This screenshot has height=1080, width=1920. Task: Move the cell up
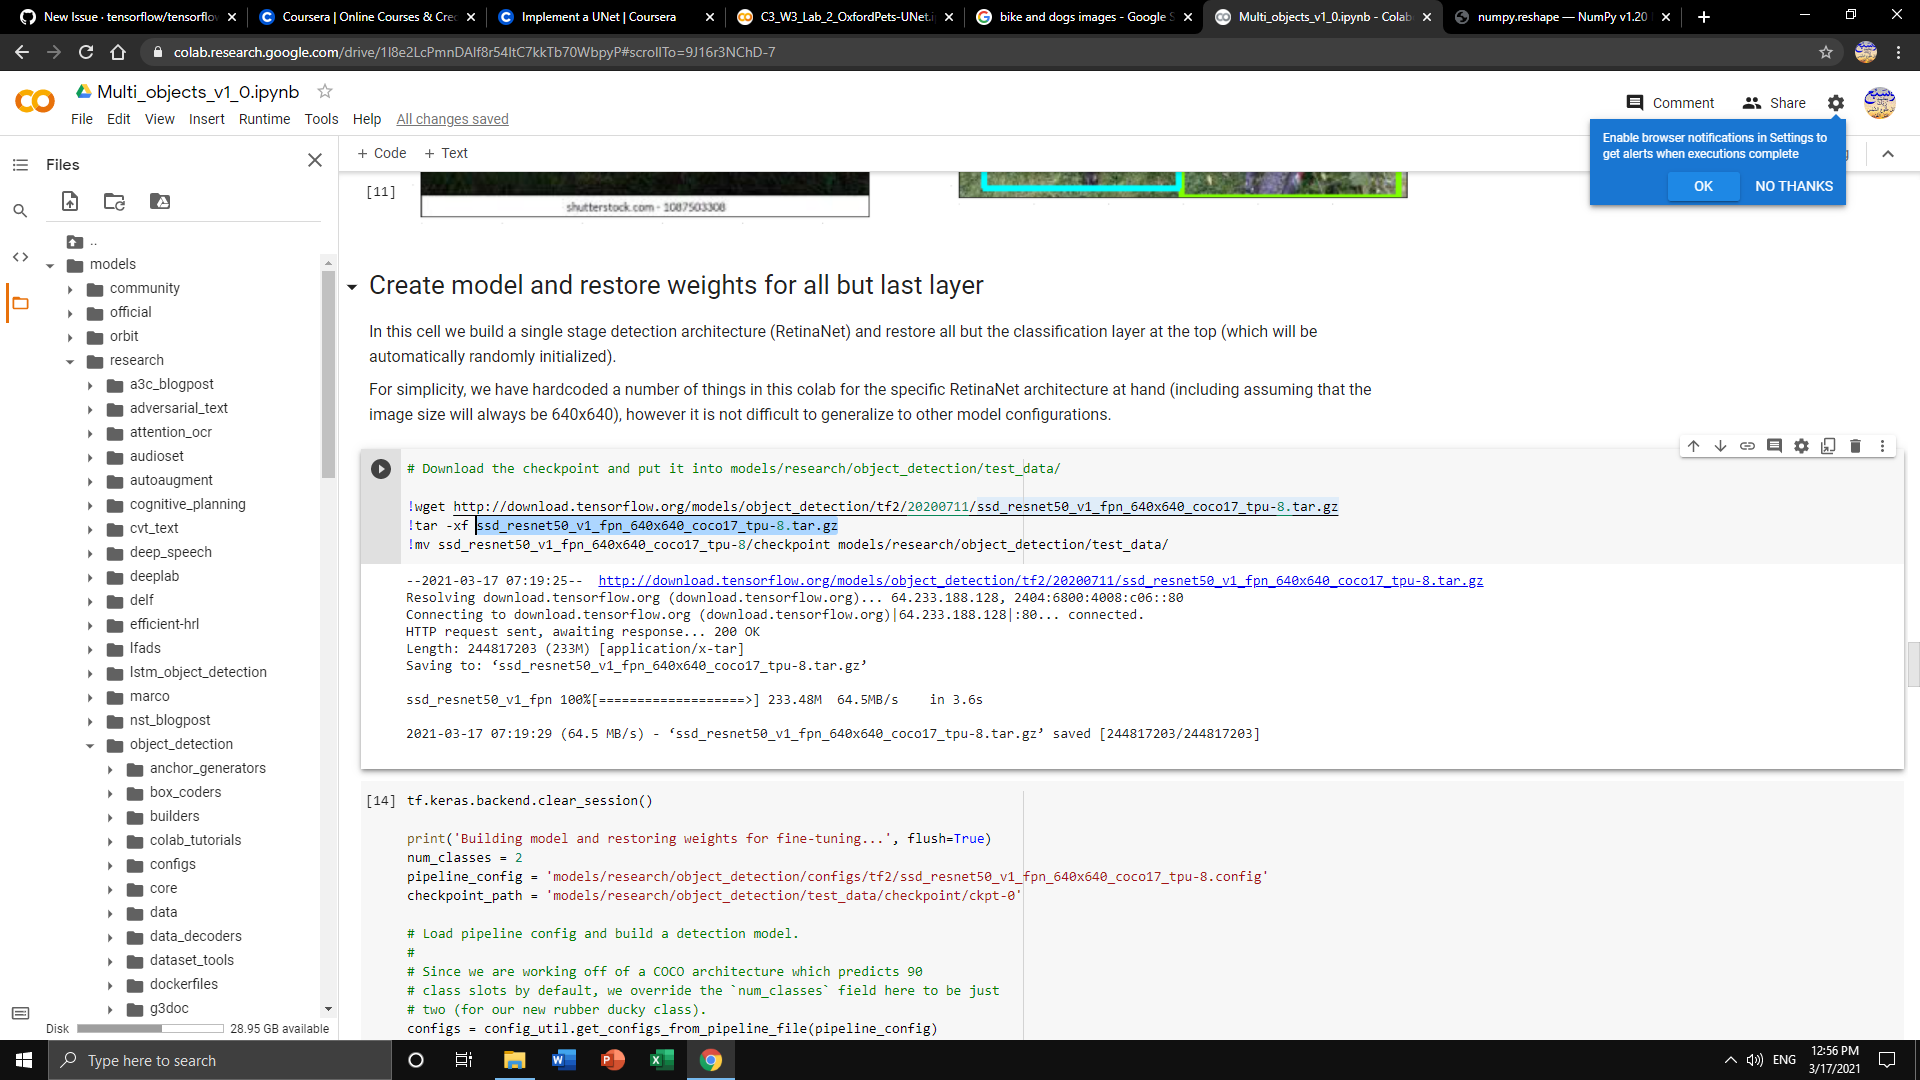(x=1694, y=446)
